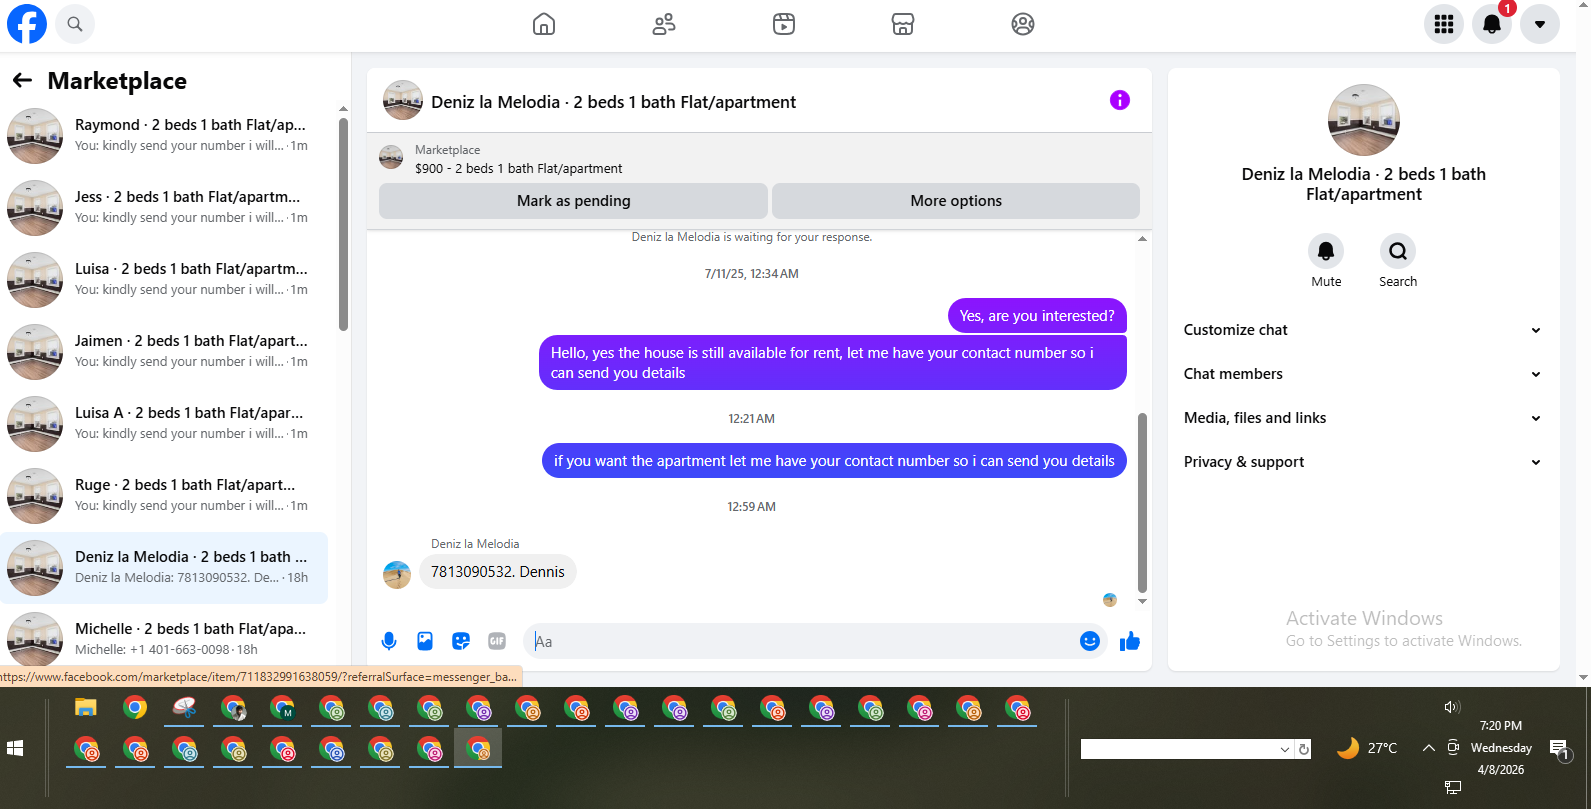Click 'Yes, are you interested?' message

pyautogui.click(x=1037, y=316)
